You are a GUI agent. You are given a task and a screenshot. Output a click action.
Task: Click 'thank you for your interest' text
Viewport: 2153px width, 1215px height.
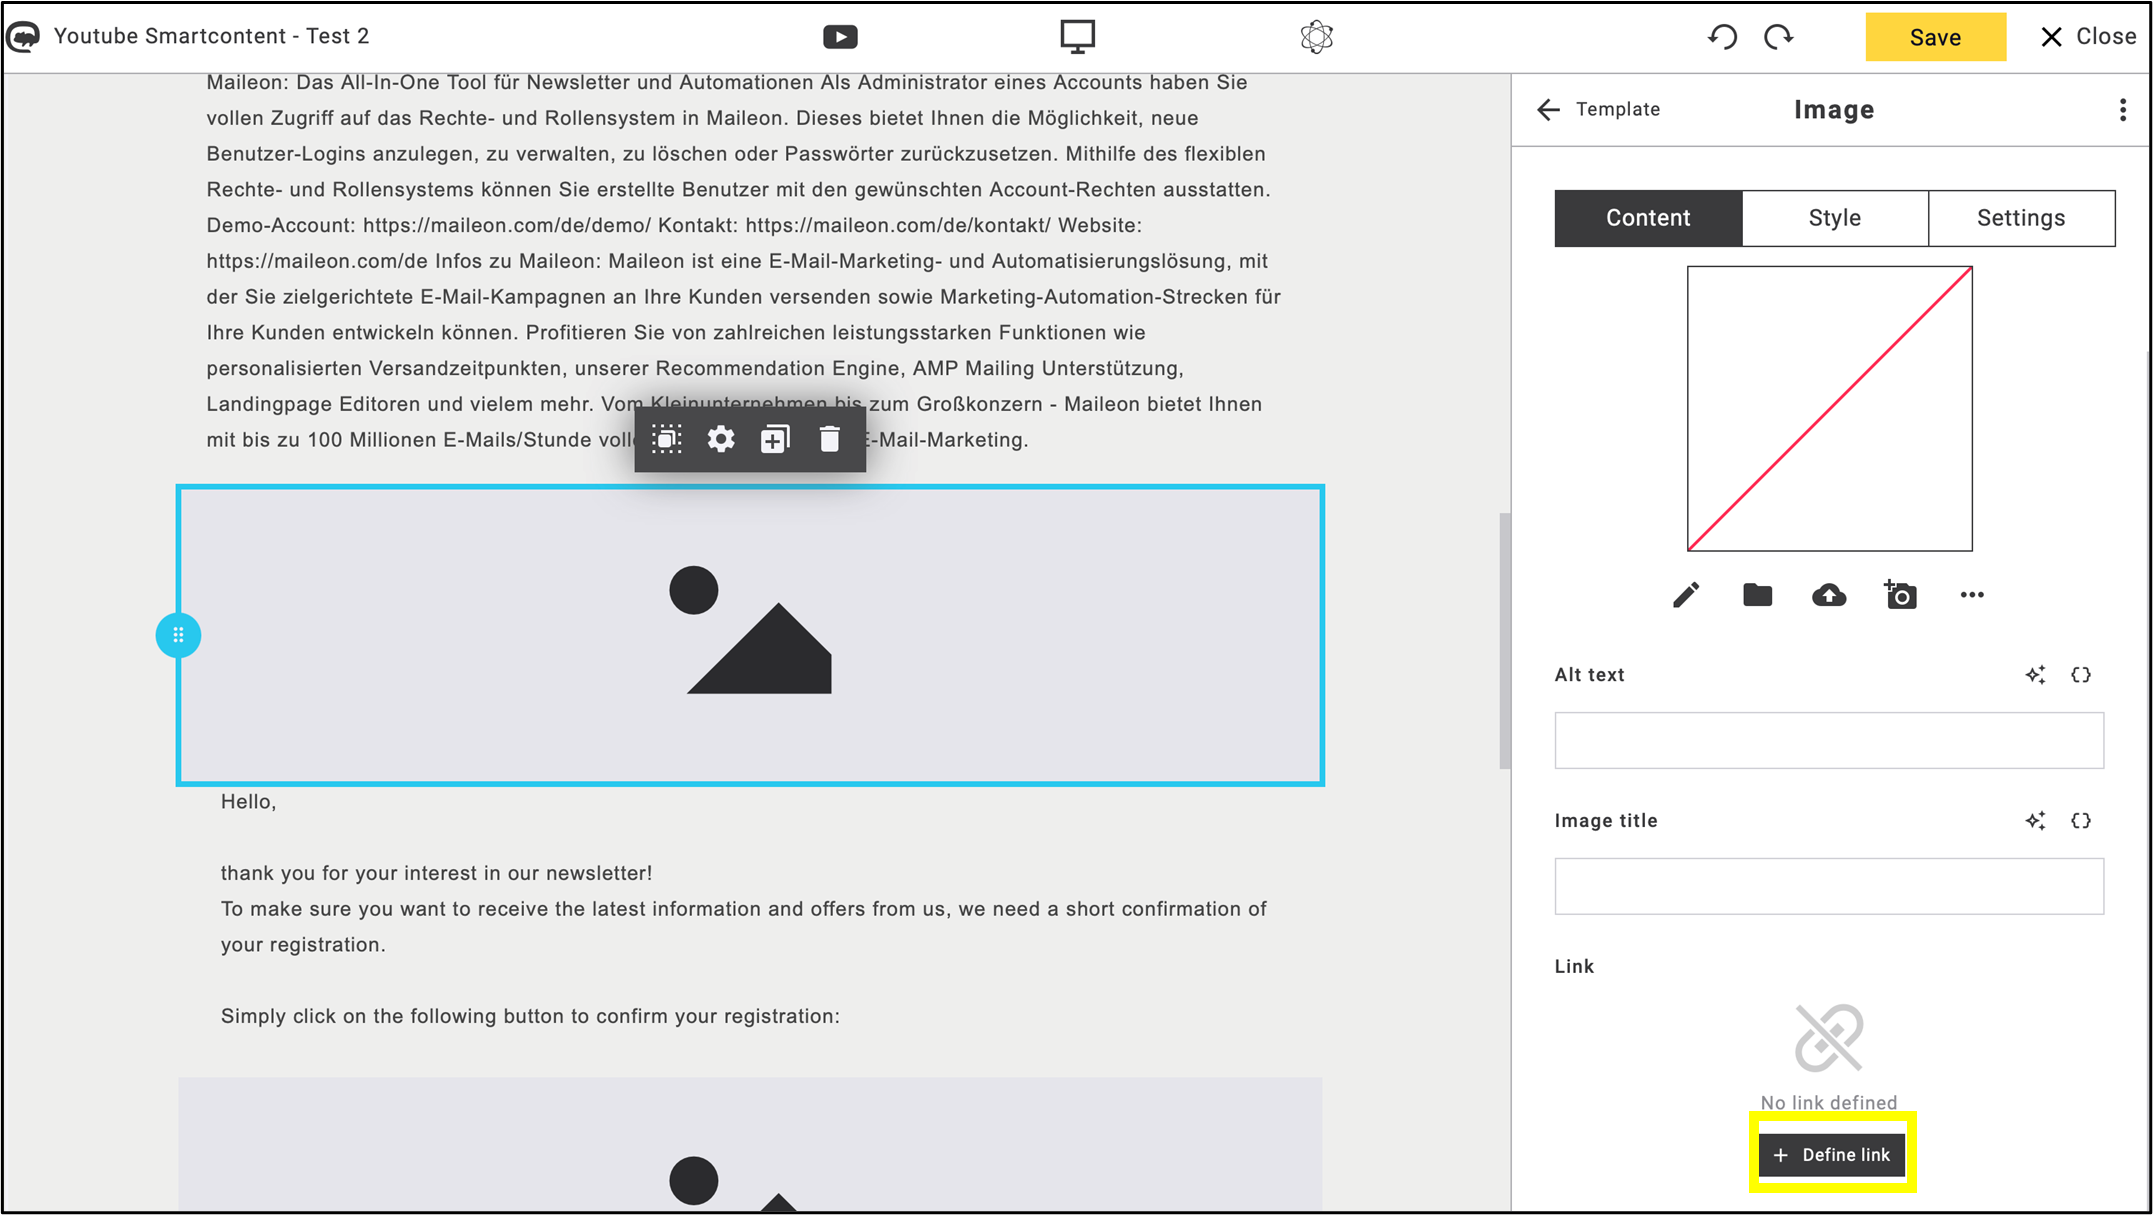click(436, 873)
